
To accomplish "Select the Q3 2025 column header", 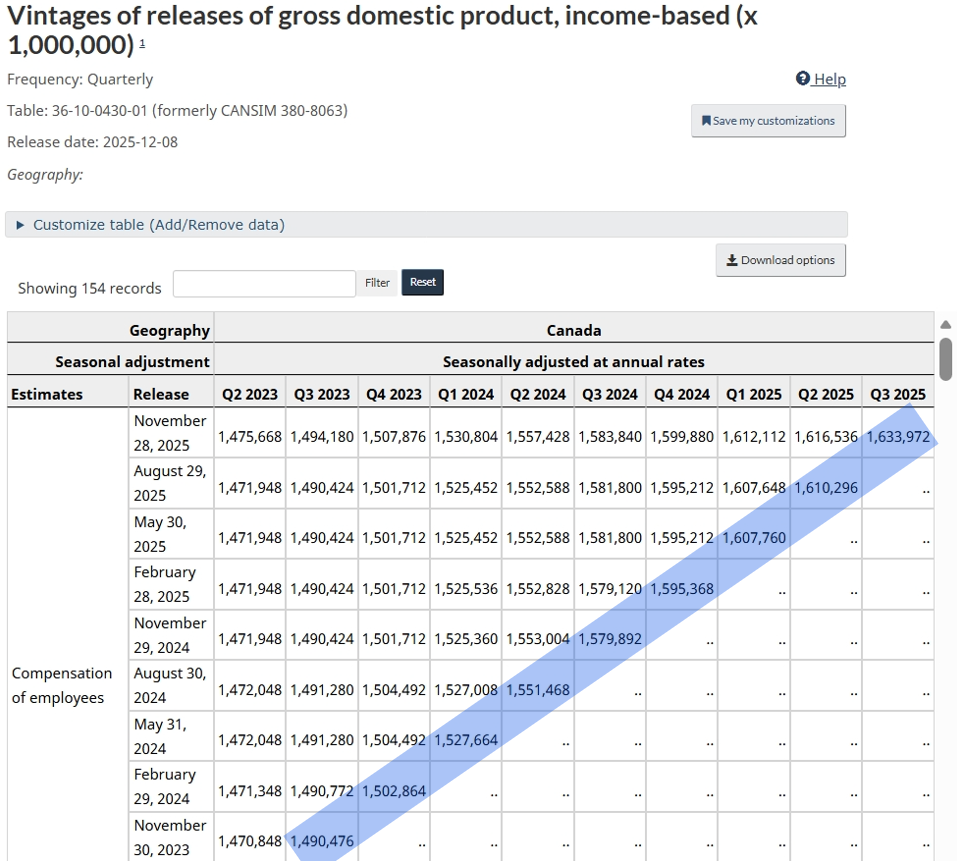I will [897, 393].
